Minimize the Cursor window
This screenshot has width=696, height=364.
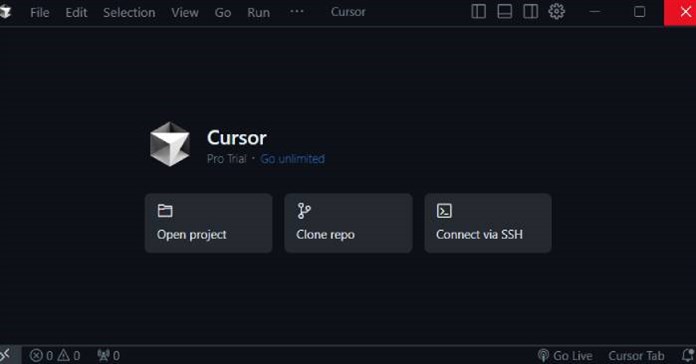pyautogui.click(x=595, y=12)
